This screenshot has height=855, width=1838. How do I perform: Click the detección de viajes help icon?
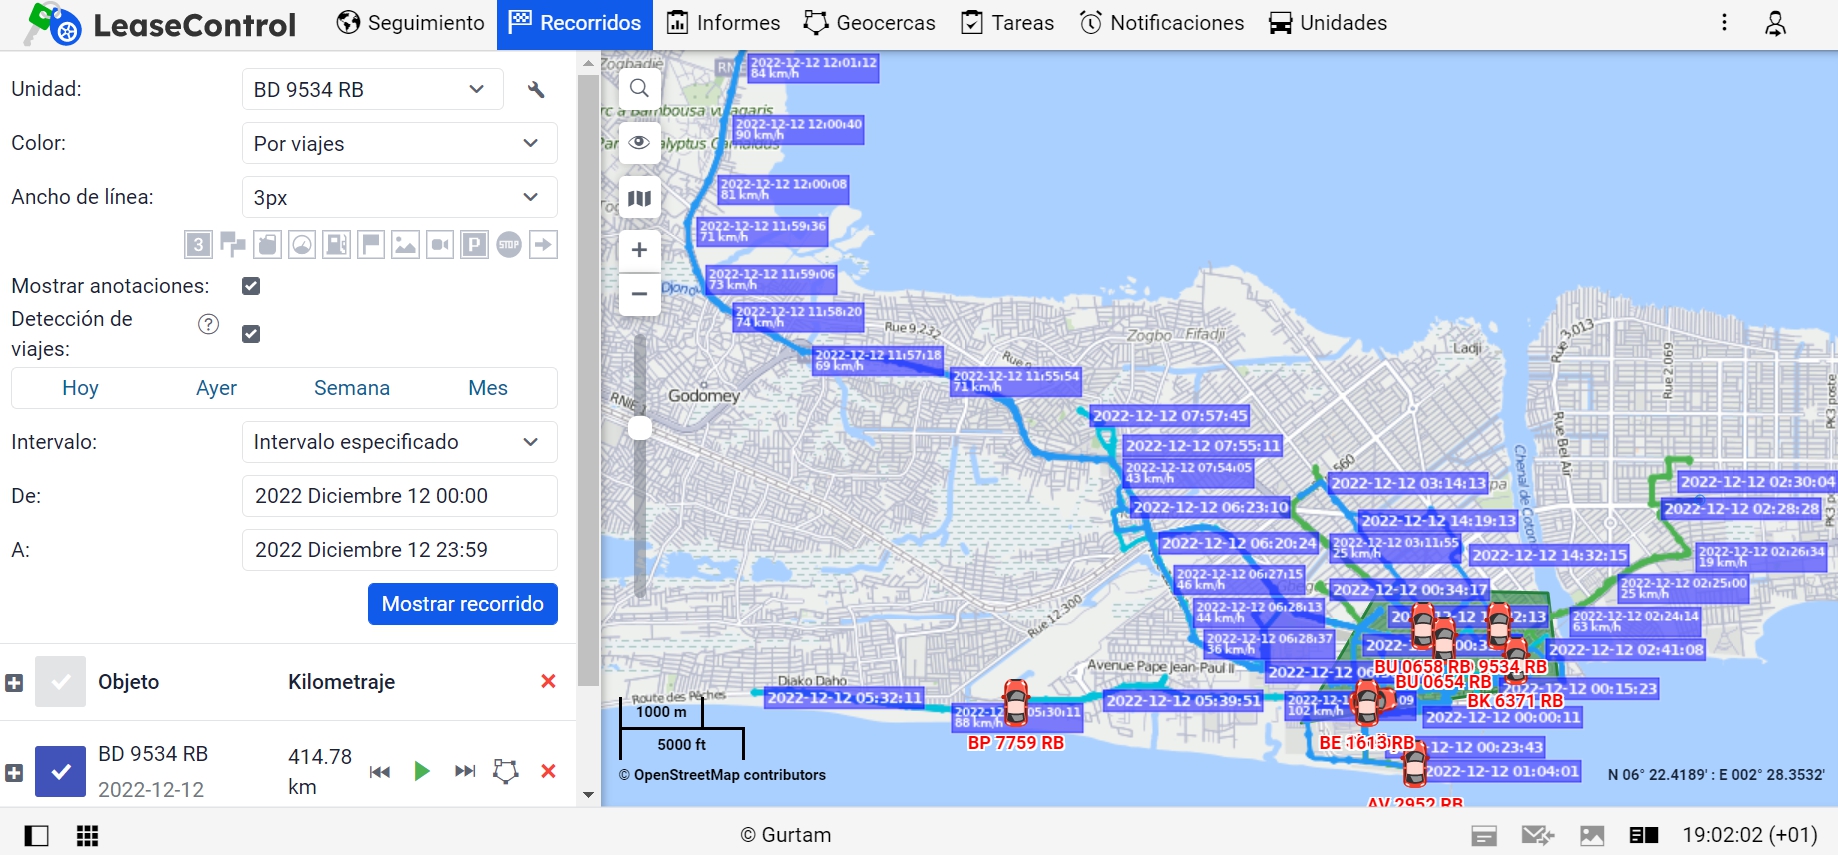click(208, 324)
